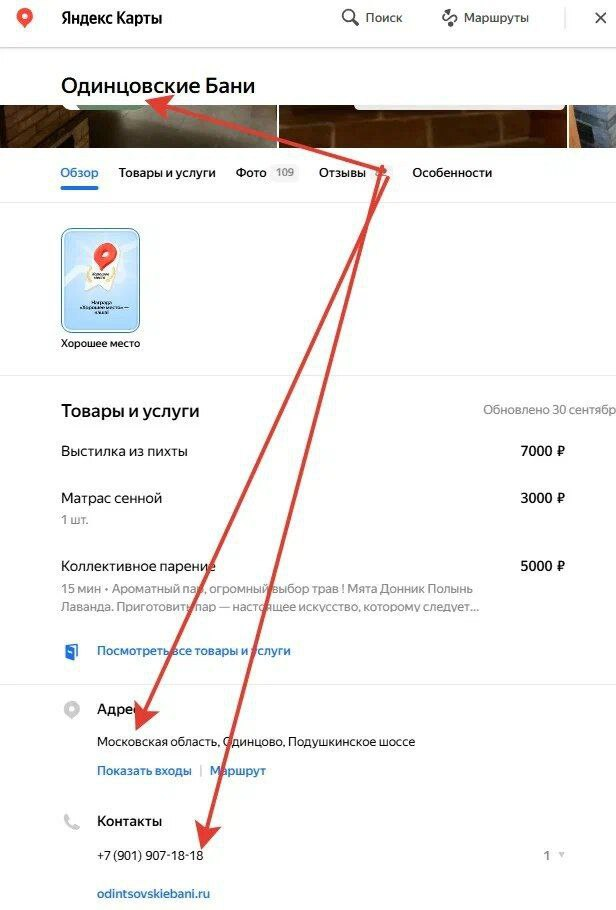Switch to Товары и услуги tab
Image resolution: width=616 pixels, height=910 pixels.
[167, 172]
